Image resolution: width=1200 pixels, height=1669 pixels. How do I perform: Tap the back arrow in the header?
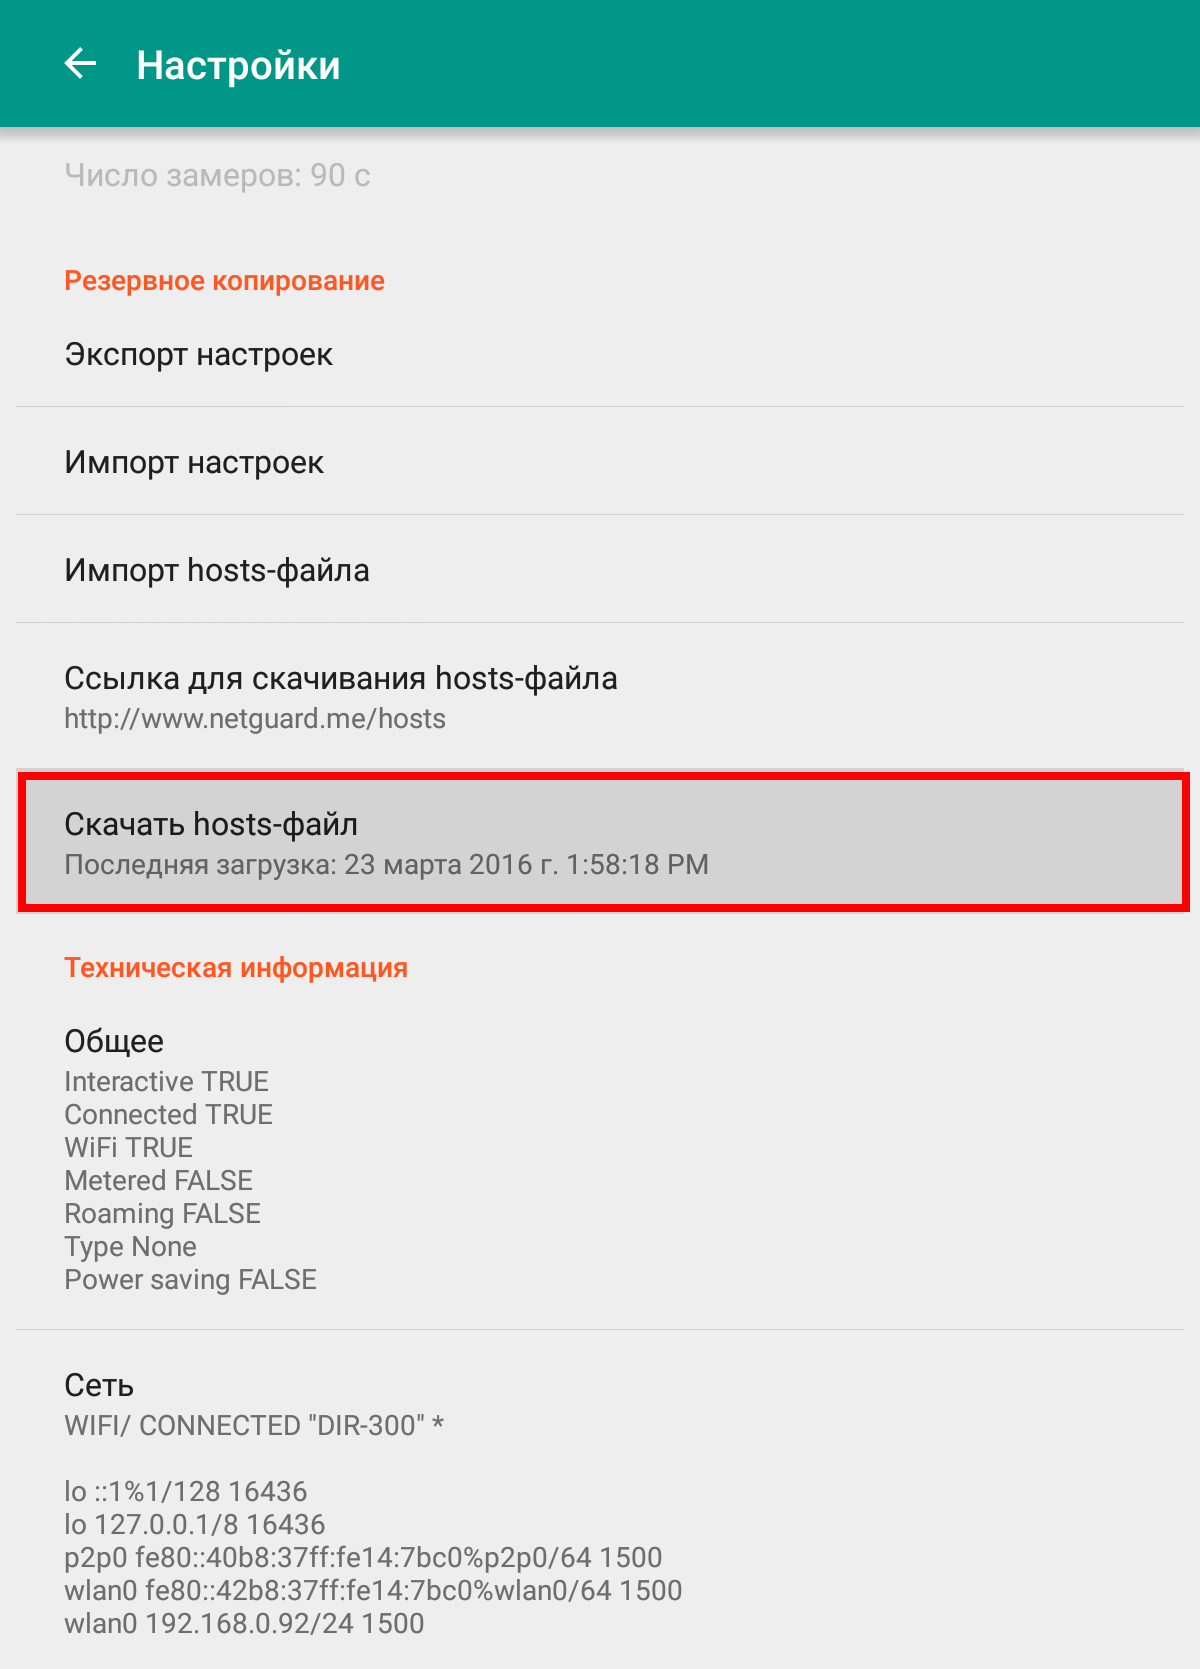pyautogui.click(x=80, y=64)
